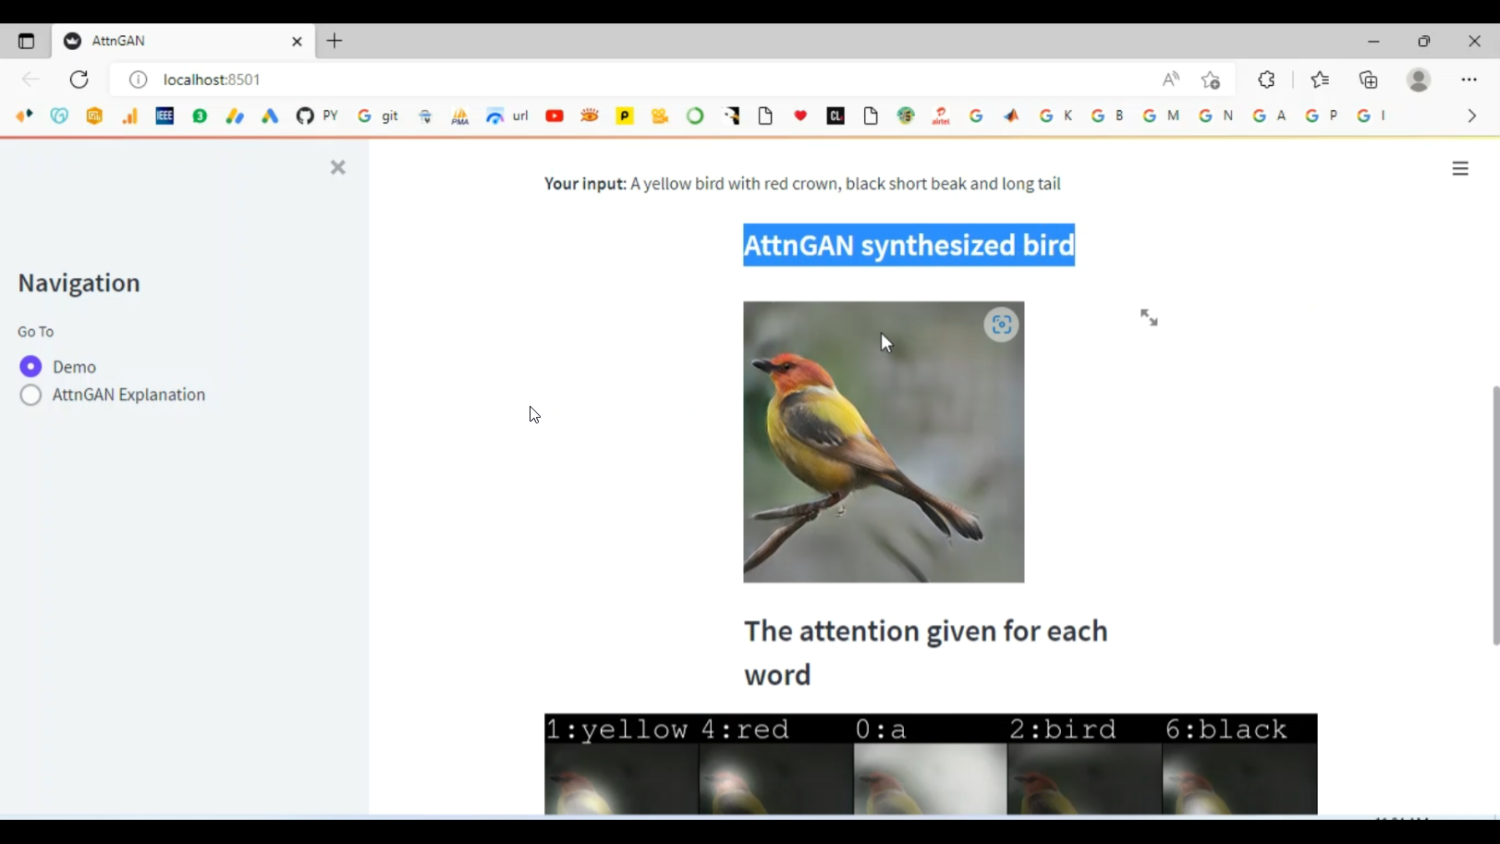Click the IEEE bookmark icon
Viewport: 1500px width, 844px height.
point(164,115)
